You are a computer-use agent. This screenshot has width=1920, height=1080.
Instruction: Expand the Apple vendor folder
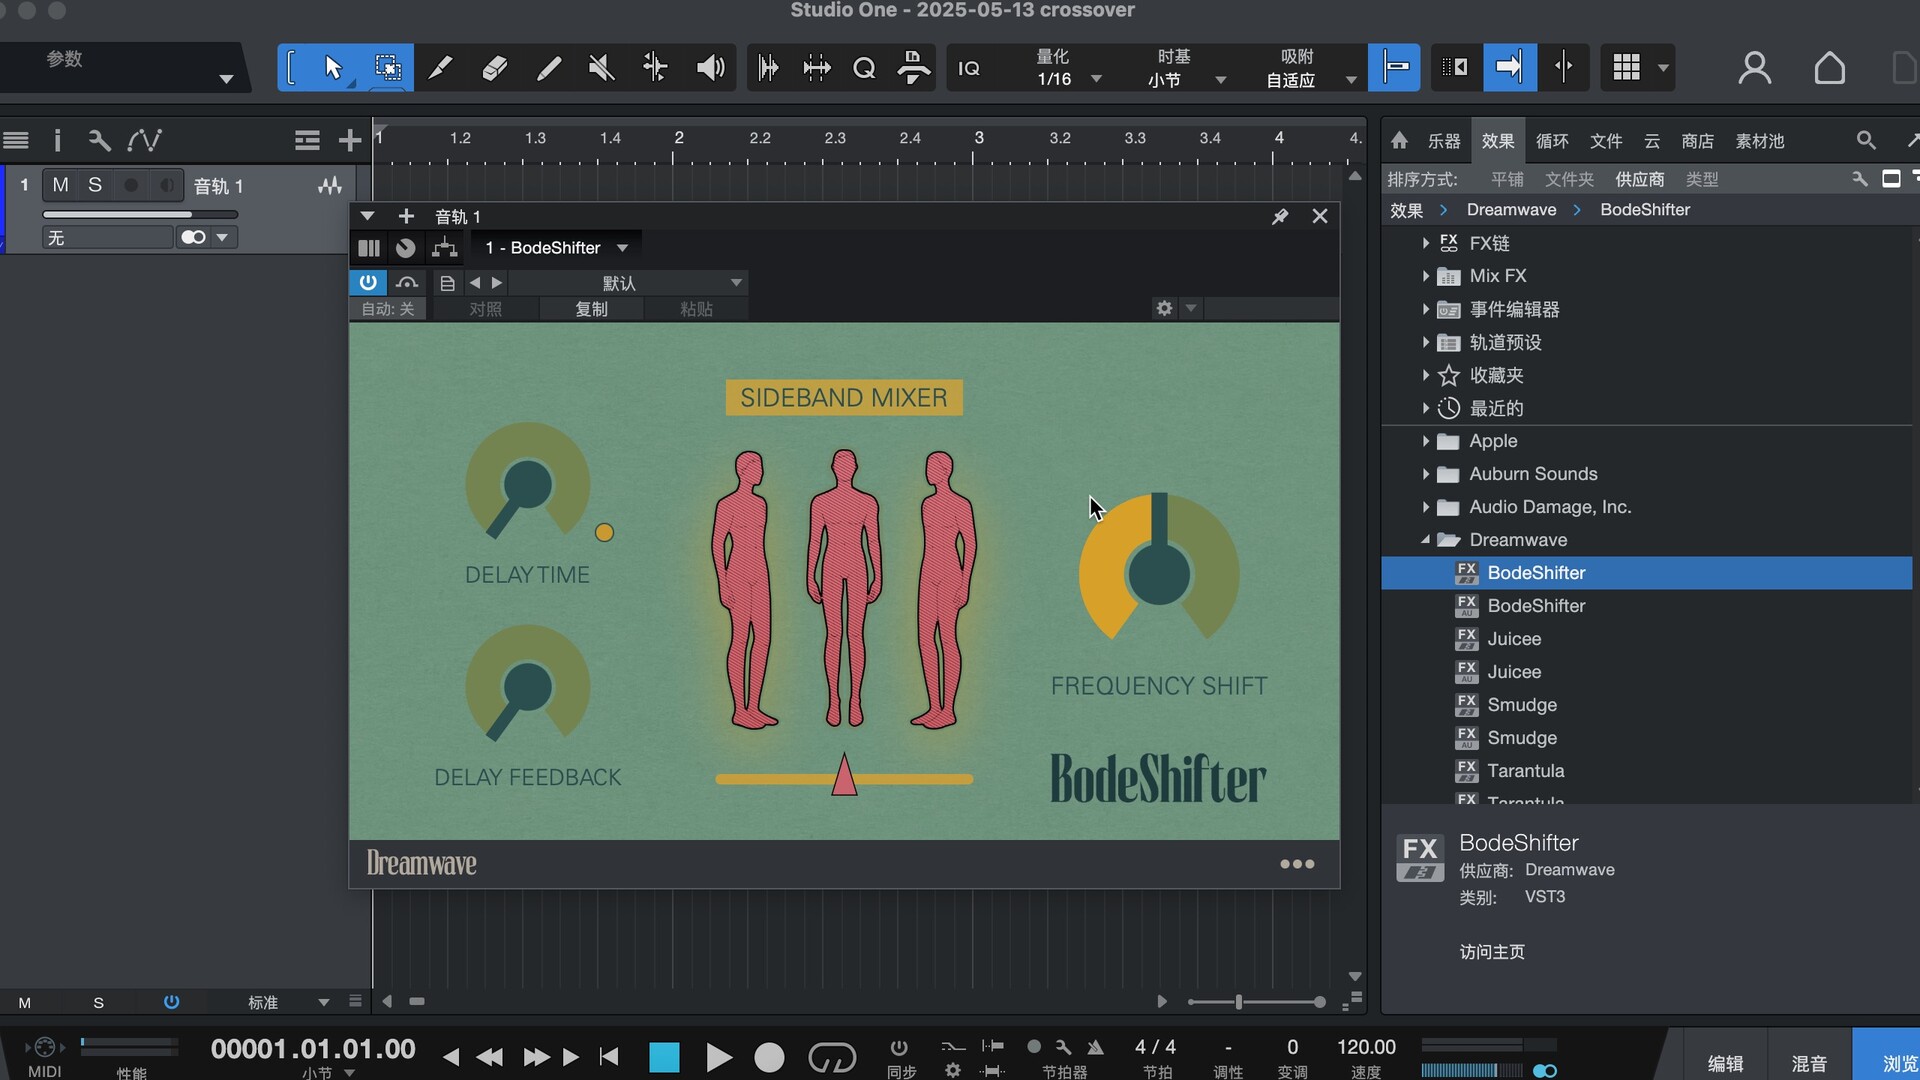click(1426, 441)
